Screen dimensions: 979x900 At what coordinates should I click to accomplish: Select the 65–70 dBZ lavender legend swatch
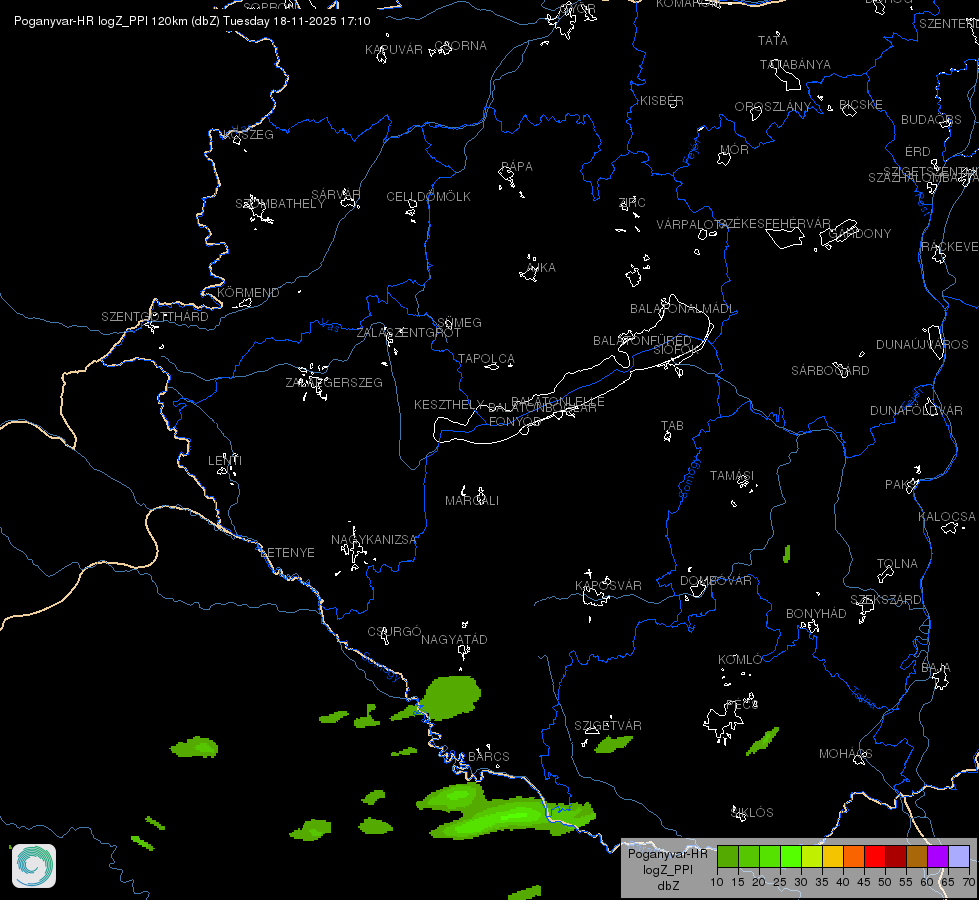pyautogui.click(x=958, y=856)
